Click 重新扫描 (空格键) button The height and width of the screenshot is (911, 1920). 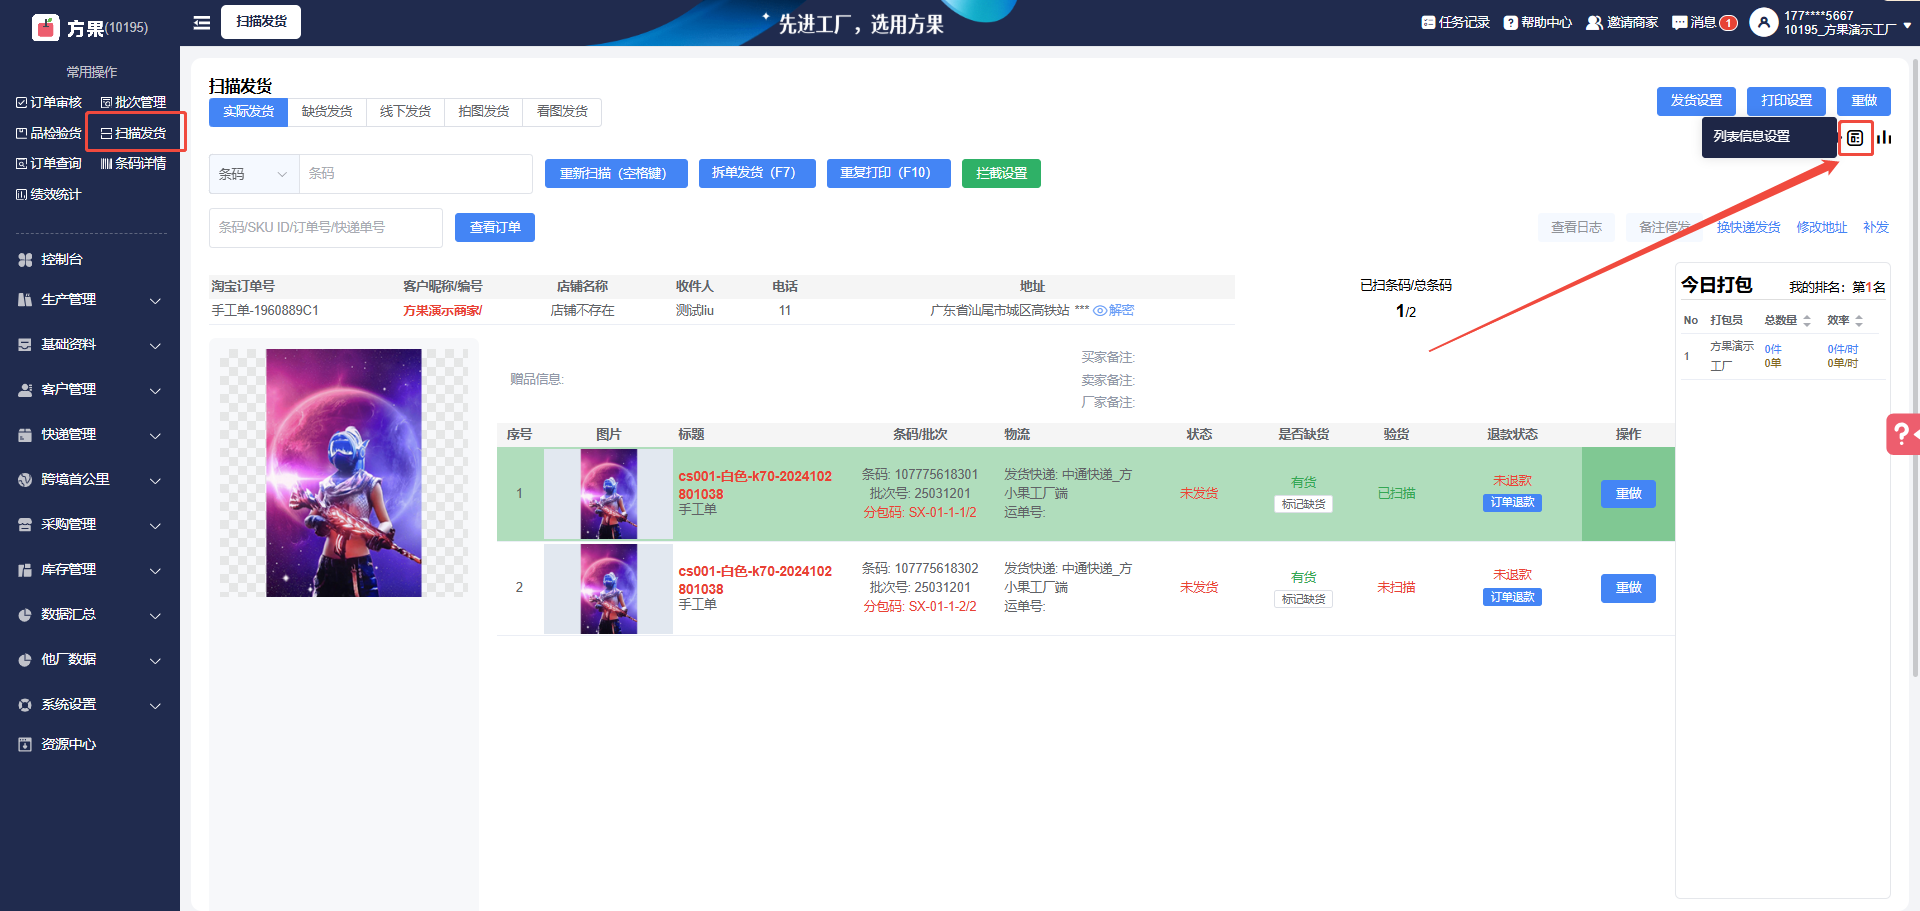pyautogui.click(x=616, y=173)
